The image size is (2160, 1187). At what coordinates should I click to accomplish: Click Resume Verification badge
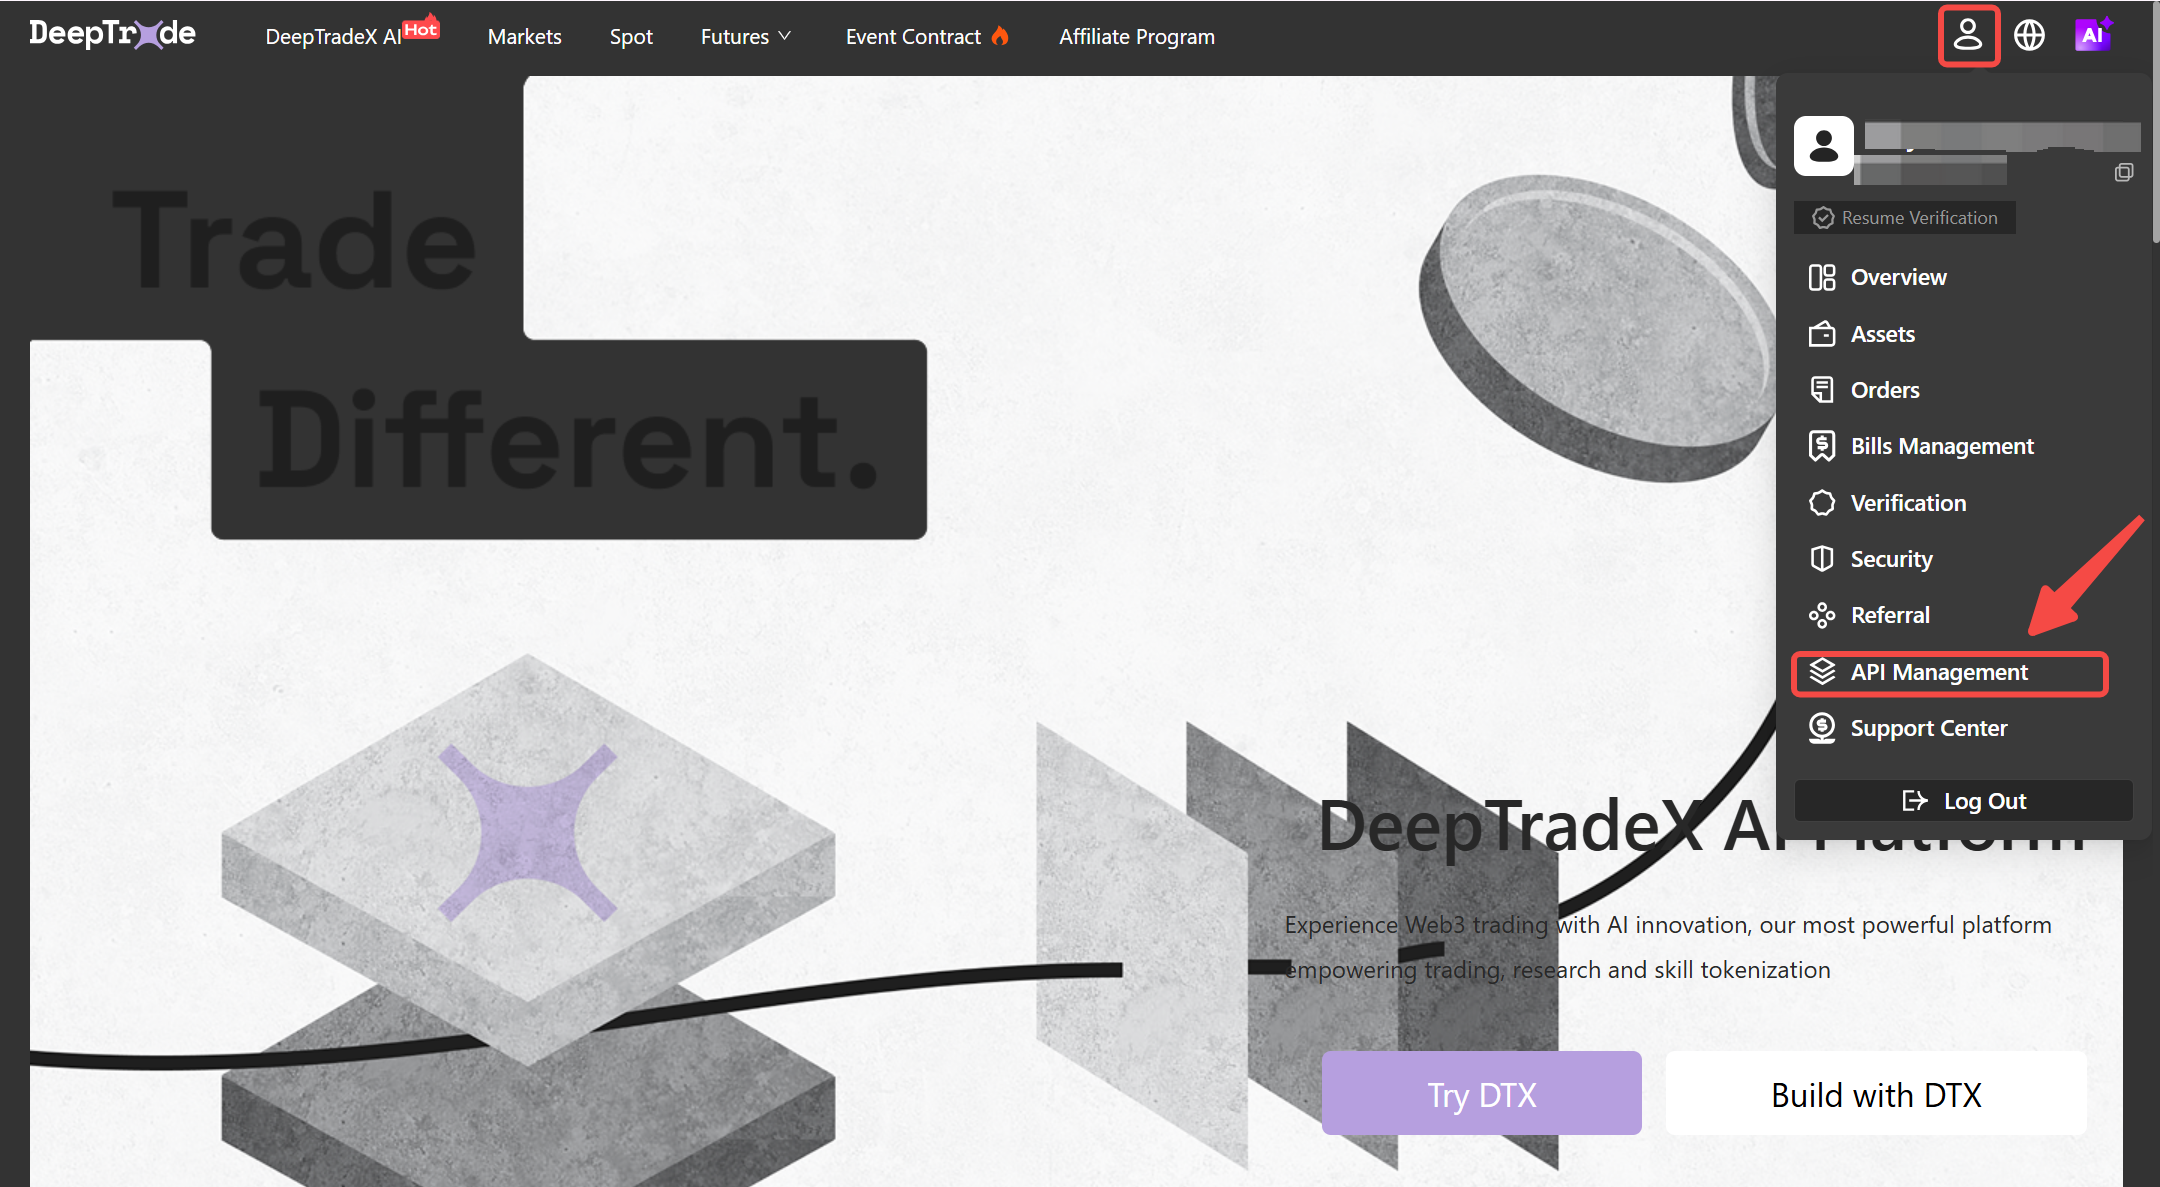click(x=1905, y=218)
